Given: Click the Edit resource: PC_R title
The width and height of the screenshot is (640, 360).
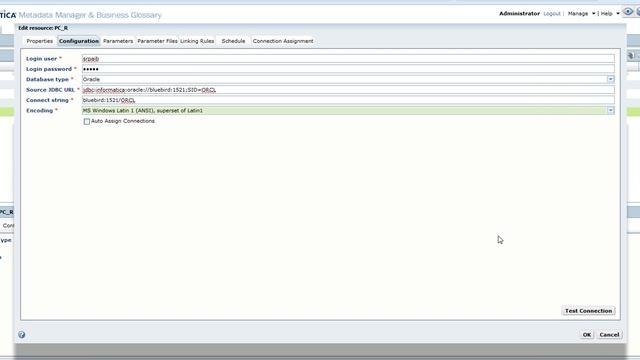Looking at the screenshot, I should point(43,28).
